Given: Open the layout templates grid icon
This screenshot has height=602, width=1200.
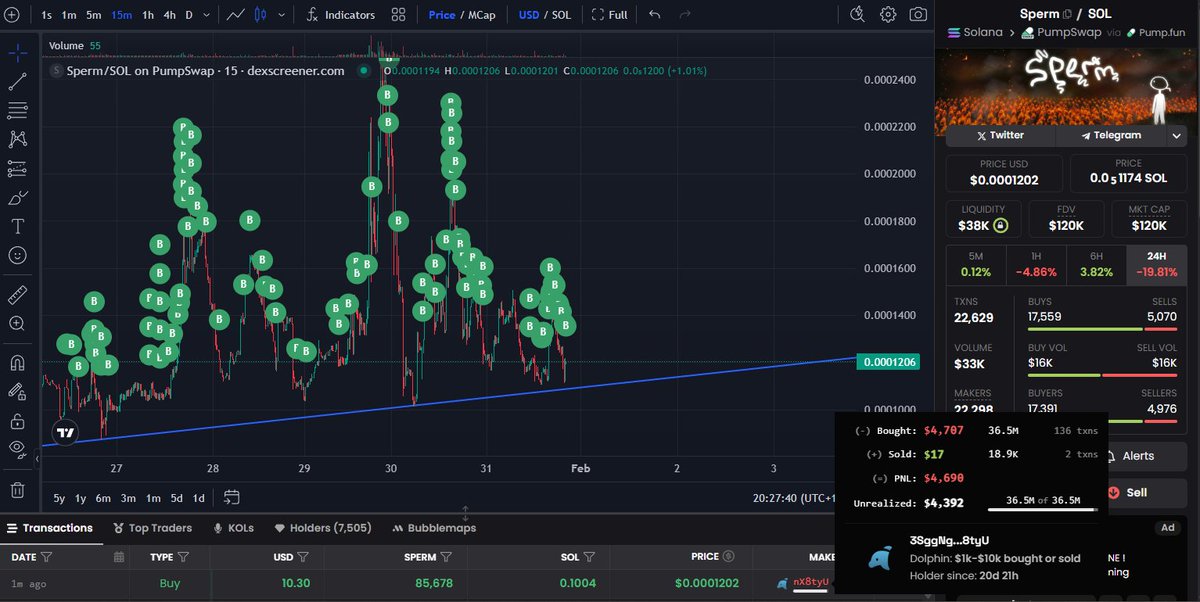Looking at the screenshot, I should pyautogui.click(x=399, y=15).
